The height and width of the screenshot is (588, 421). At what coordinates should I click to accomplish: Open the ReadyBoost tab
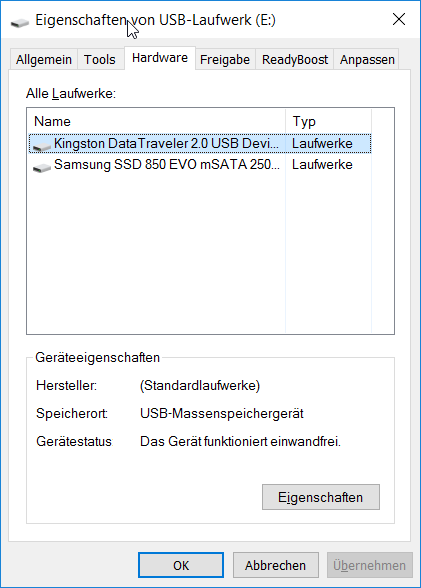click(x=295, y=60)
